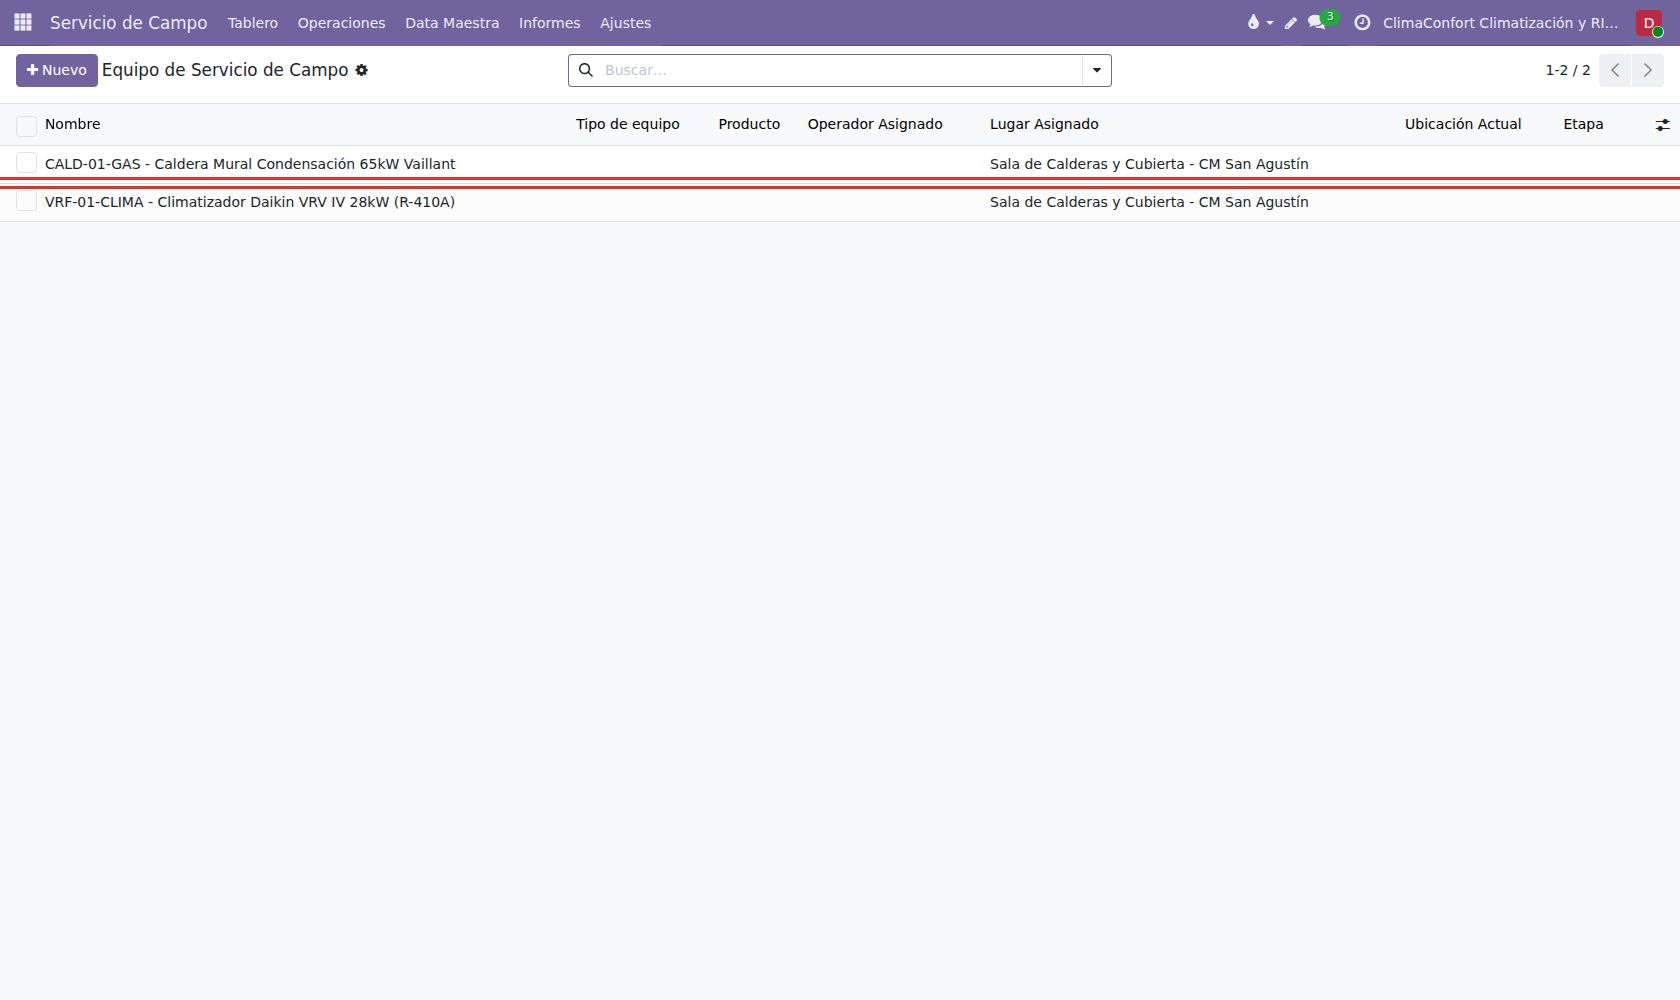Viewport: 1680px width, 1000px height.
Task: Open the user avatar menu
Action: [x=1649, y=23]
